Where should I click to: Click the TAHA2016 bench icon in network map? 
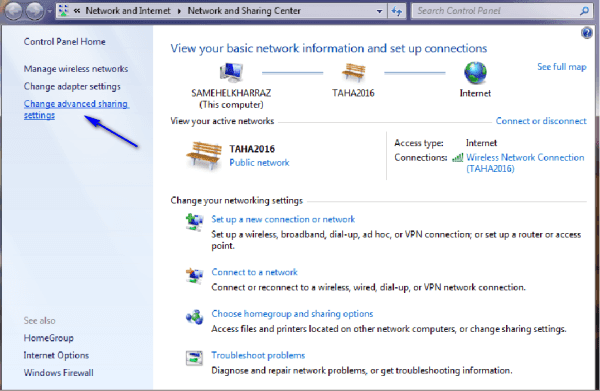(x=353, y=73)
